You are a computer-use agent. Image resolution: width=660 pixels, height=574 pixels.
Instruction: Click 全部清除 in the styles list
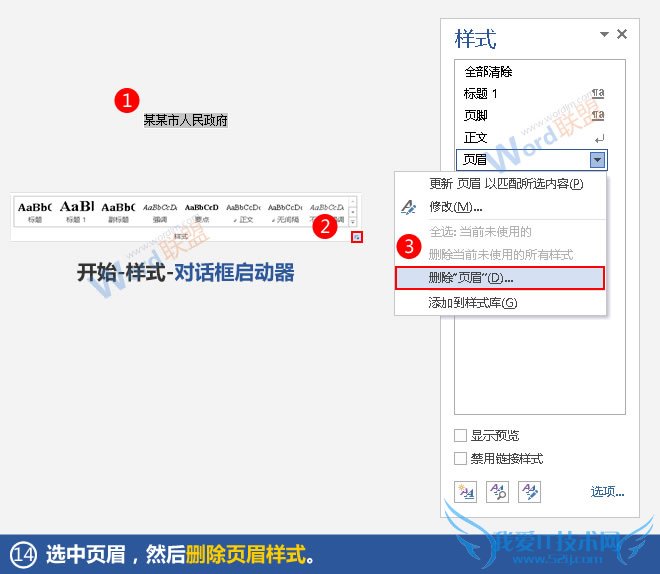click(488, 72)
